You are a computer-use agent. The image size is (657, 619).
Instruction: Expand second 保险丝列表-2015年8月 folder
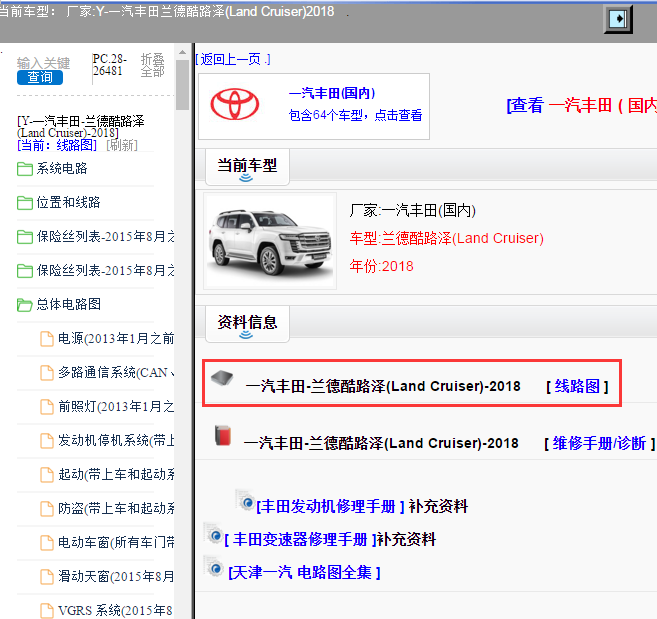(106, 270)
